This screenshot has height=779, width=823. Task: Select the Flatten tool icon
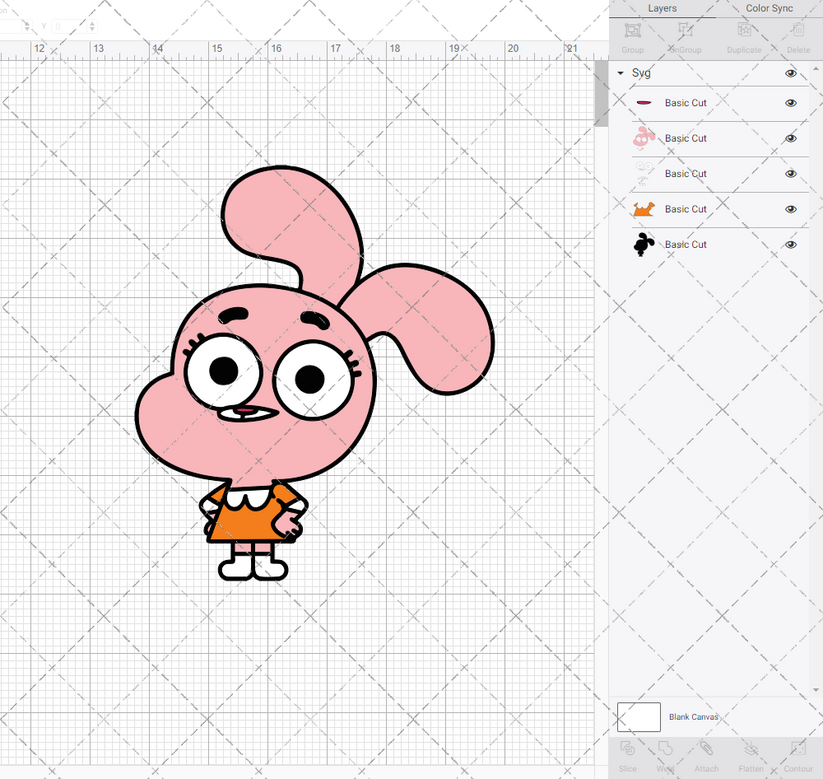pos(750,752)
